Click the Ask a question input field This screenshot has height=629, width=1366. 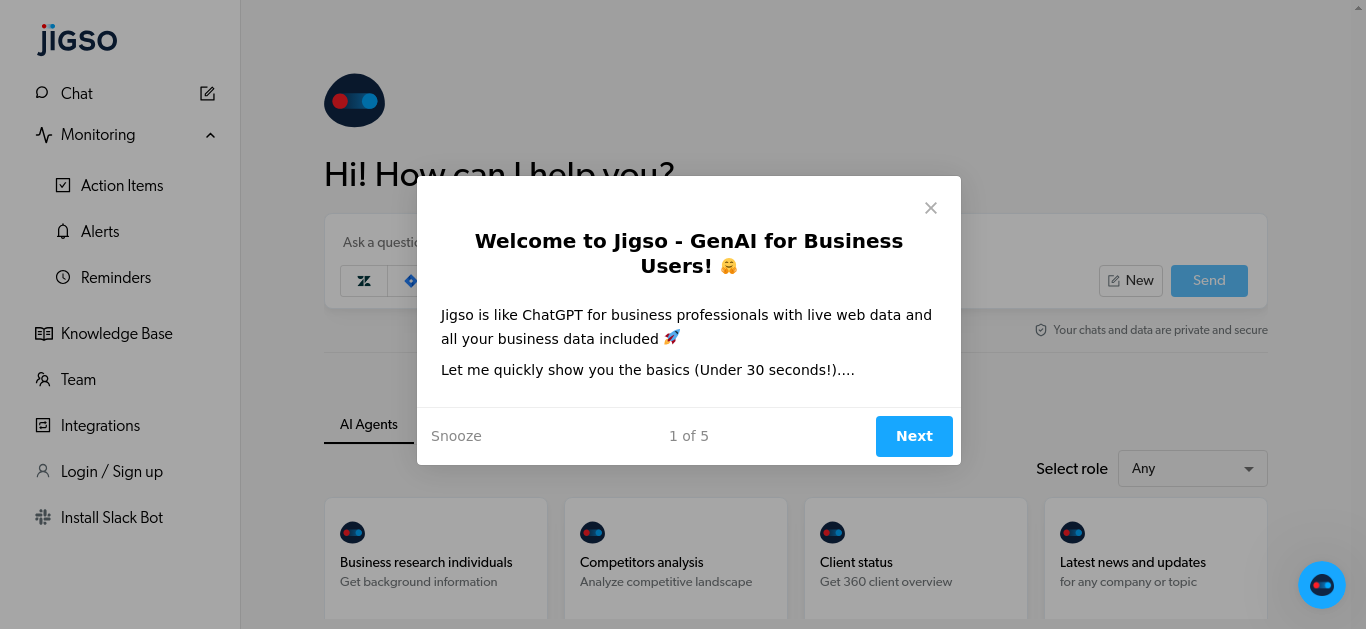point(795,242)
